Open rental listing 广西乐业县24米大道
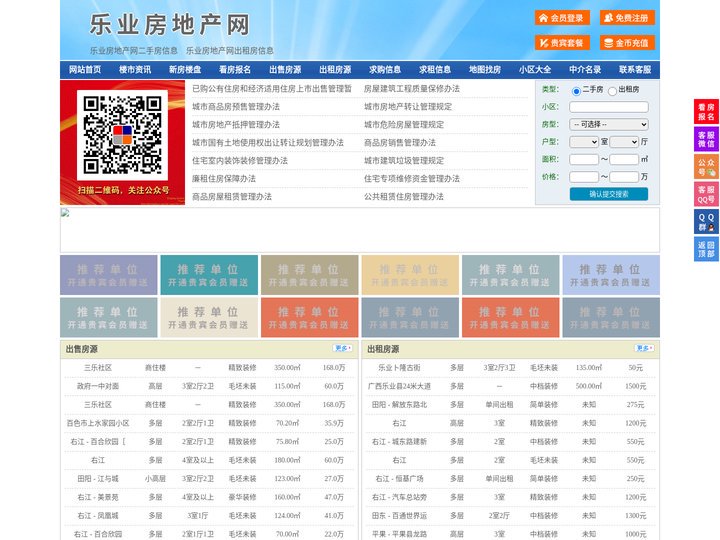 click(399, 386)
